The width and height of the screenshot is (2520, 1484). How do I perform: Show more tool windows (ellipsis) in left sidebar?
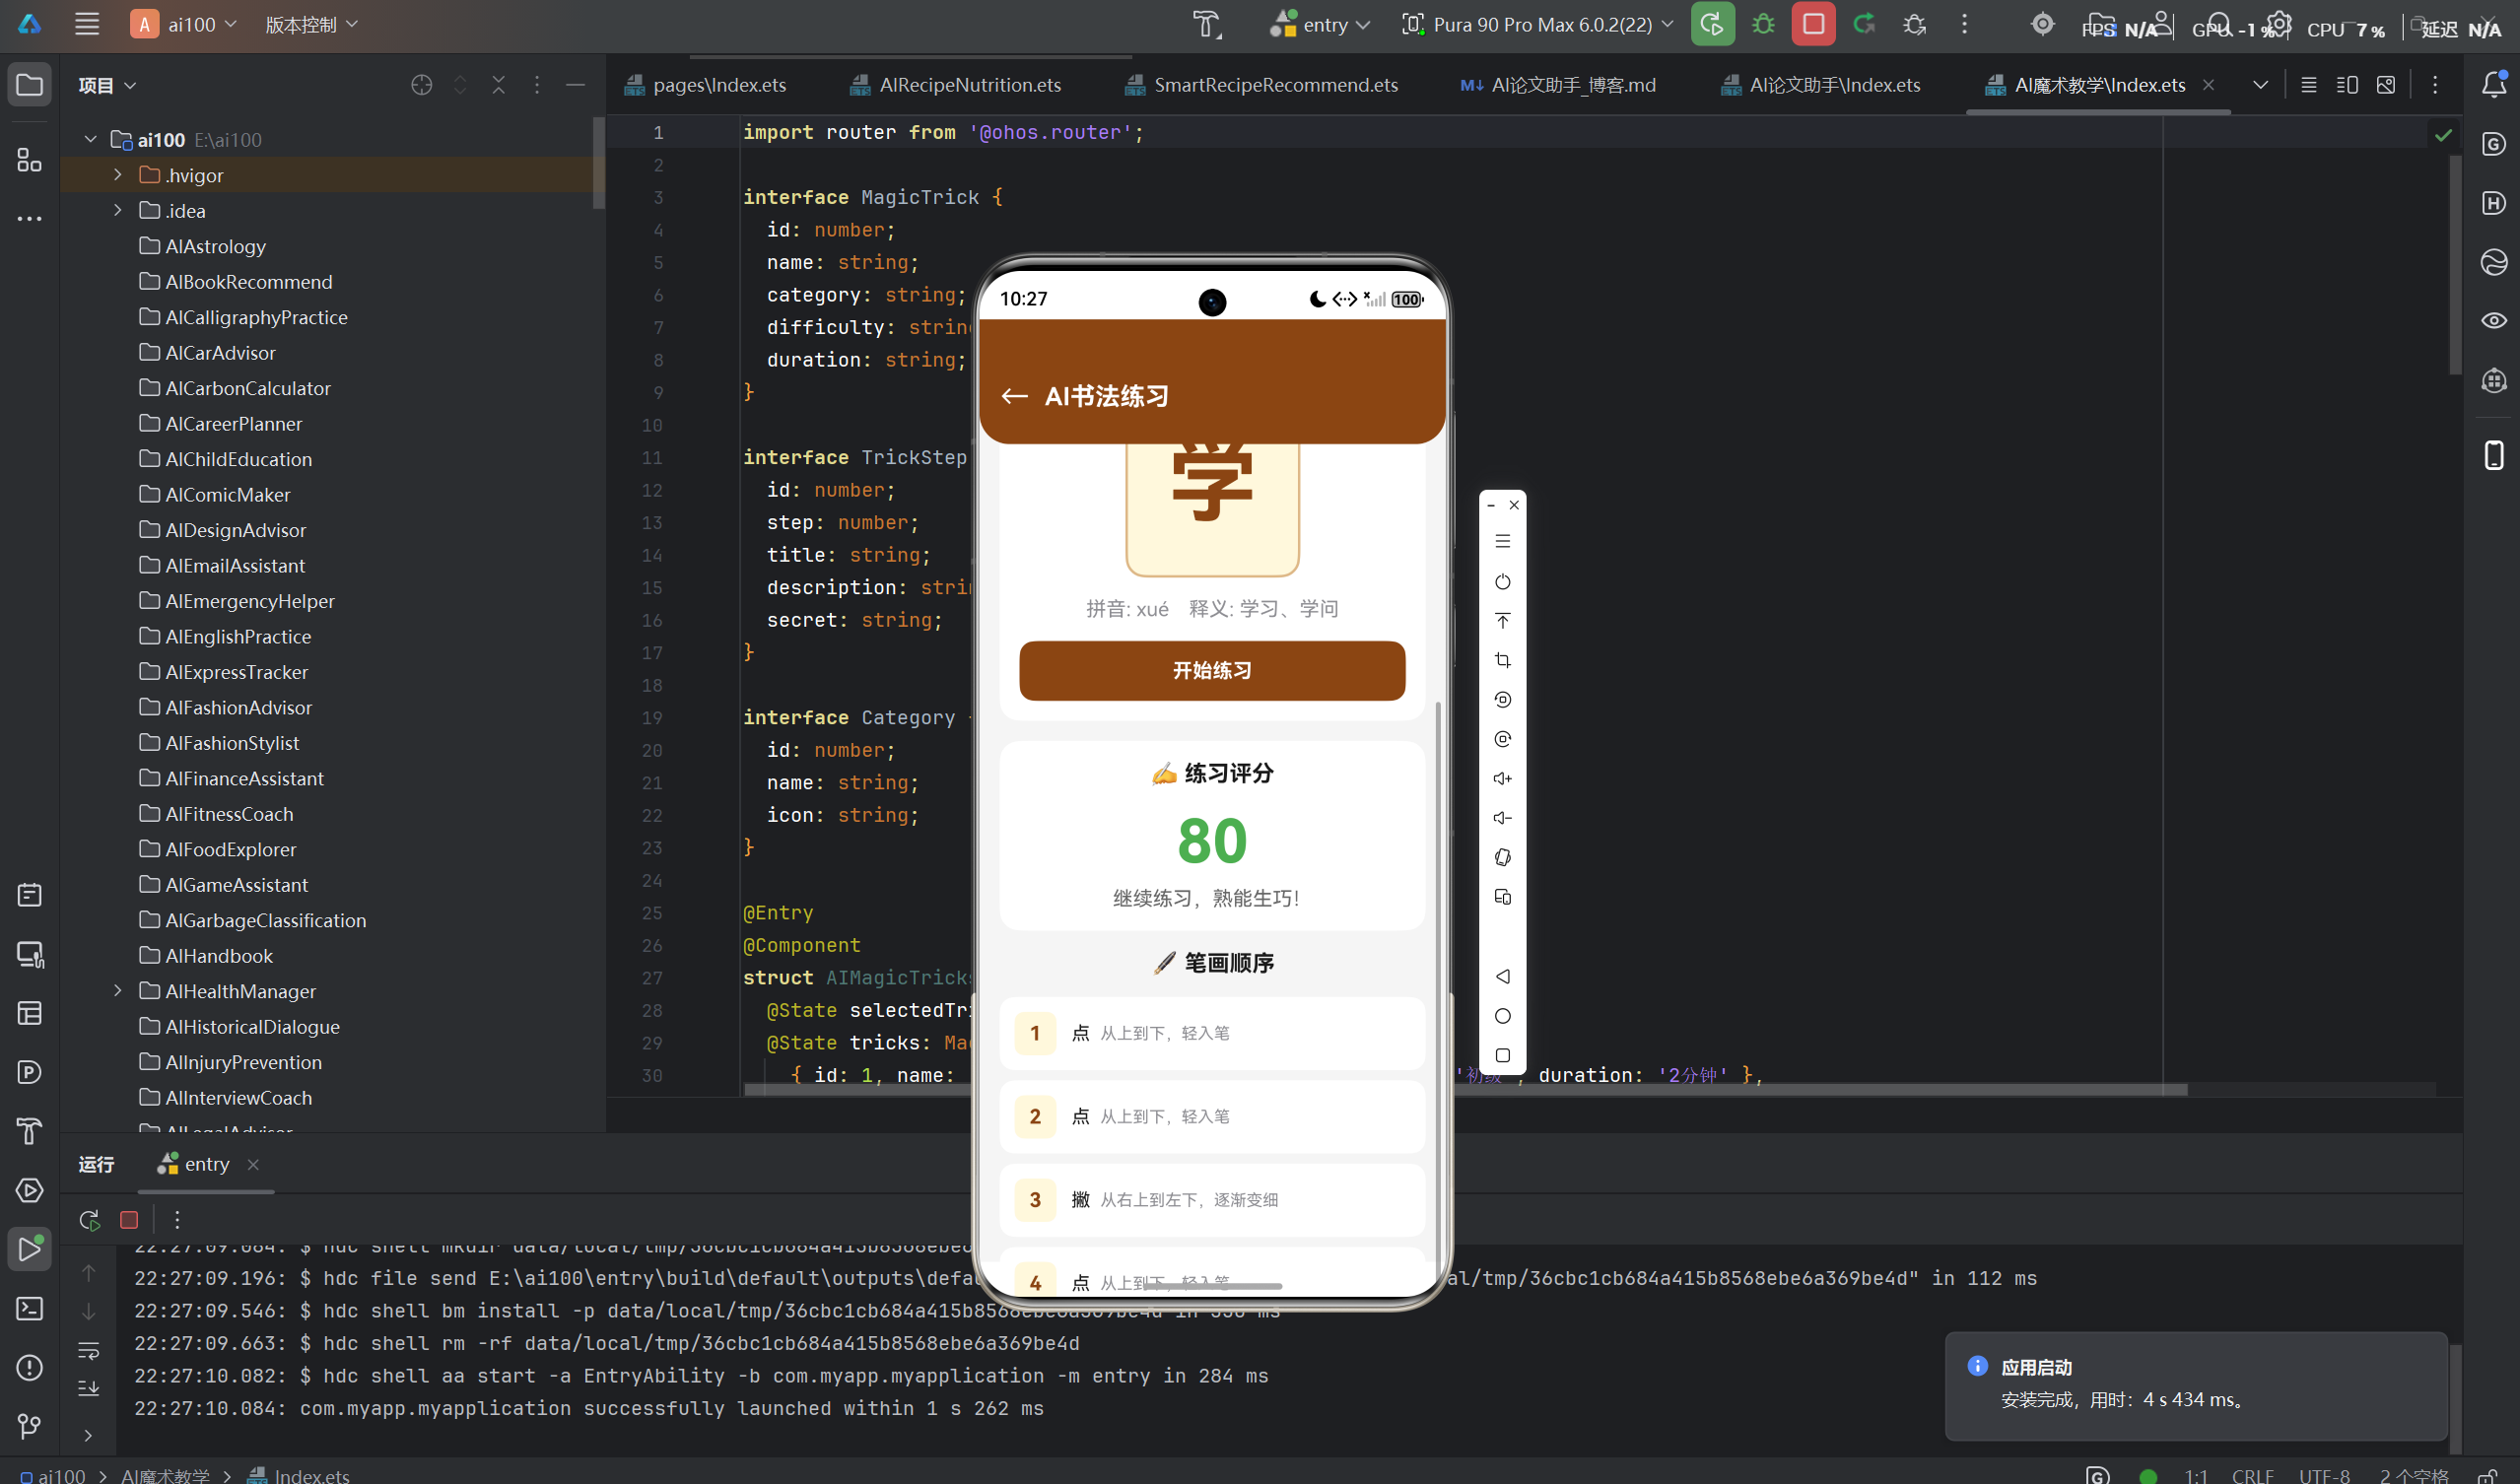point(29,218)
